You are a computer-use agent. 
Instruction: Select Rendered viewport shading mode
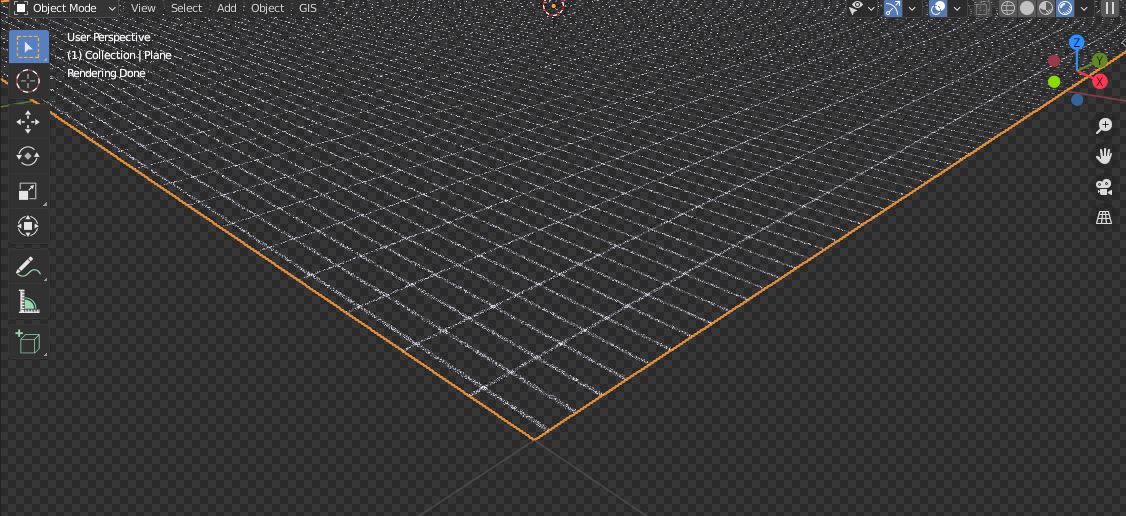(1065, 8)
